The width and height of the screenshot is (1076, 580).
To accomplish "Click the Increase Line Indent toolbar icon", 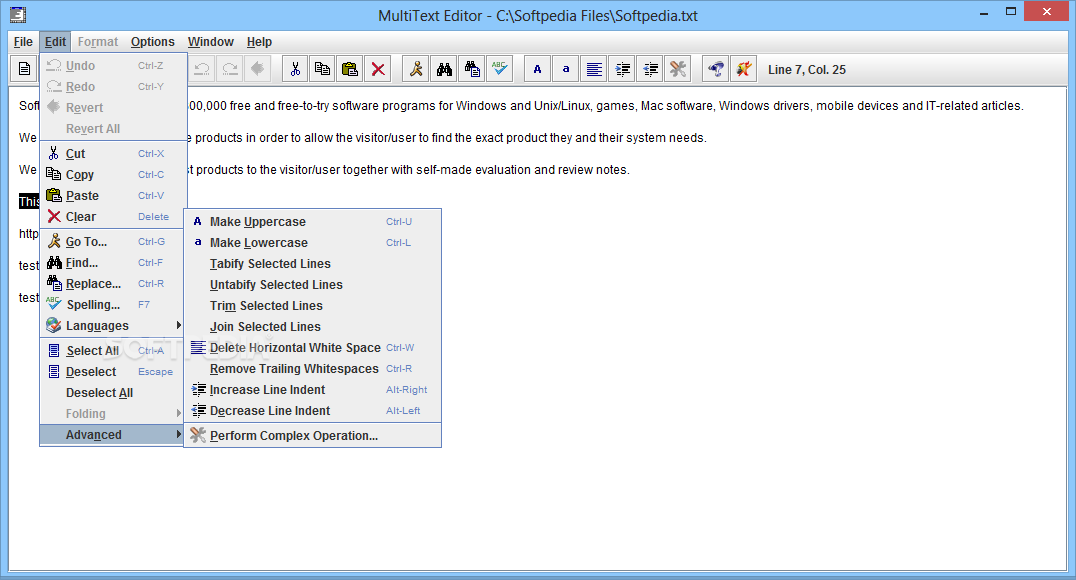I will (x=622, y=69).
